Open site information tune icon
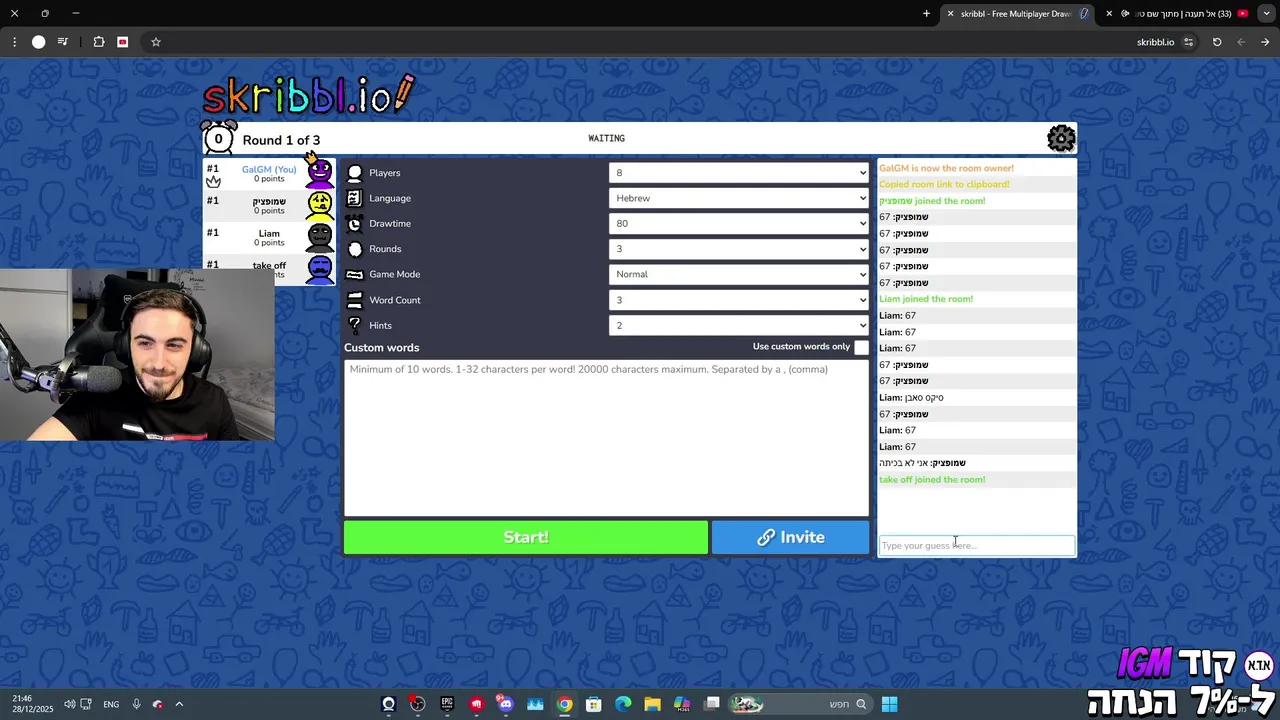The width and height of the screenshot is (1280, 720). pos(1188,42)
